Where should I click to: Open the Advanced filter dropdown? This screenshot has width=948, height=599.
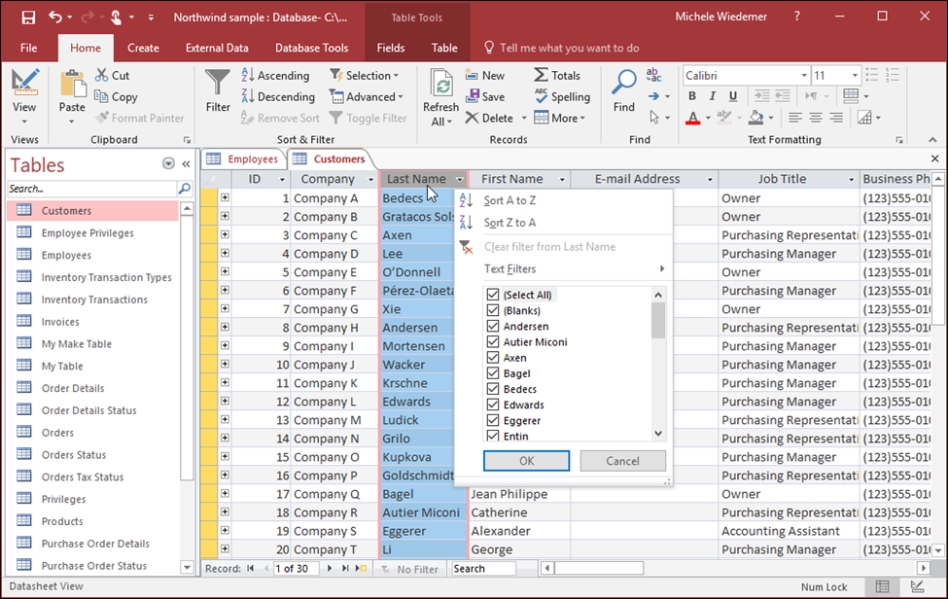366,96
